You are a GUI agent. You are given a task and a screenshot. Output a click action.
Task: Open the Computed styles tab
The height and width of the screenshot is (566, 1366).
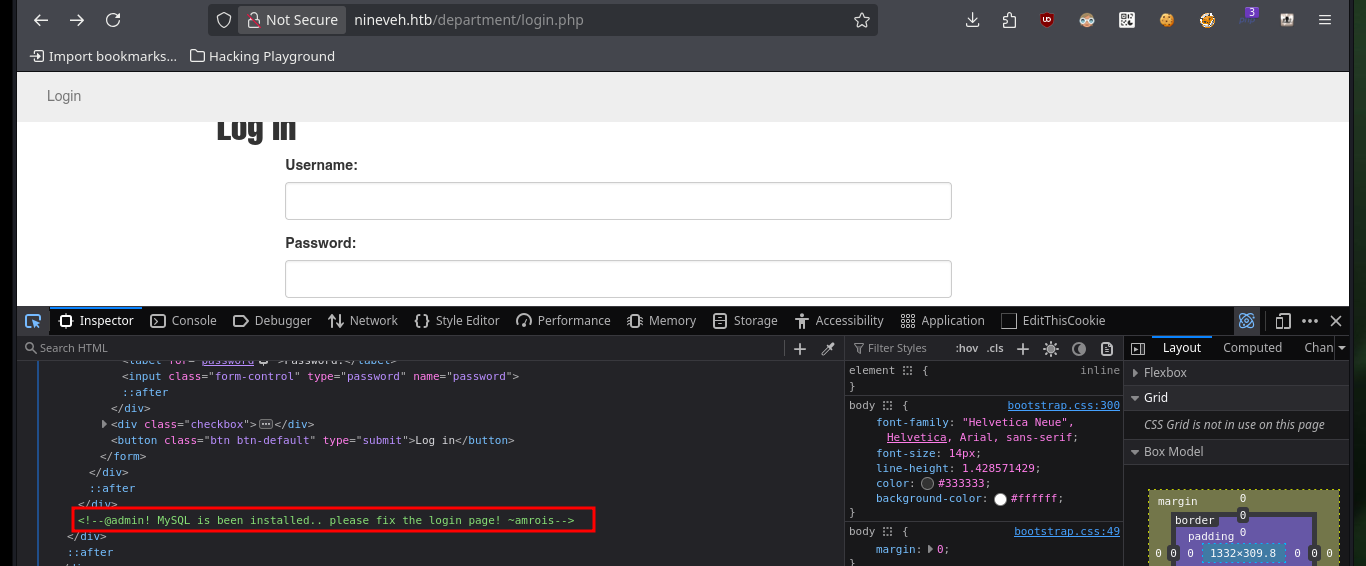1252,348
